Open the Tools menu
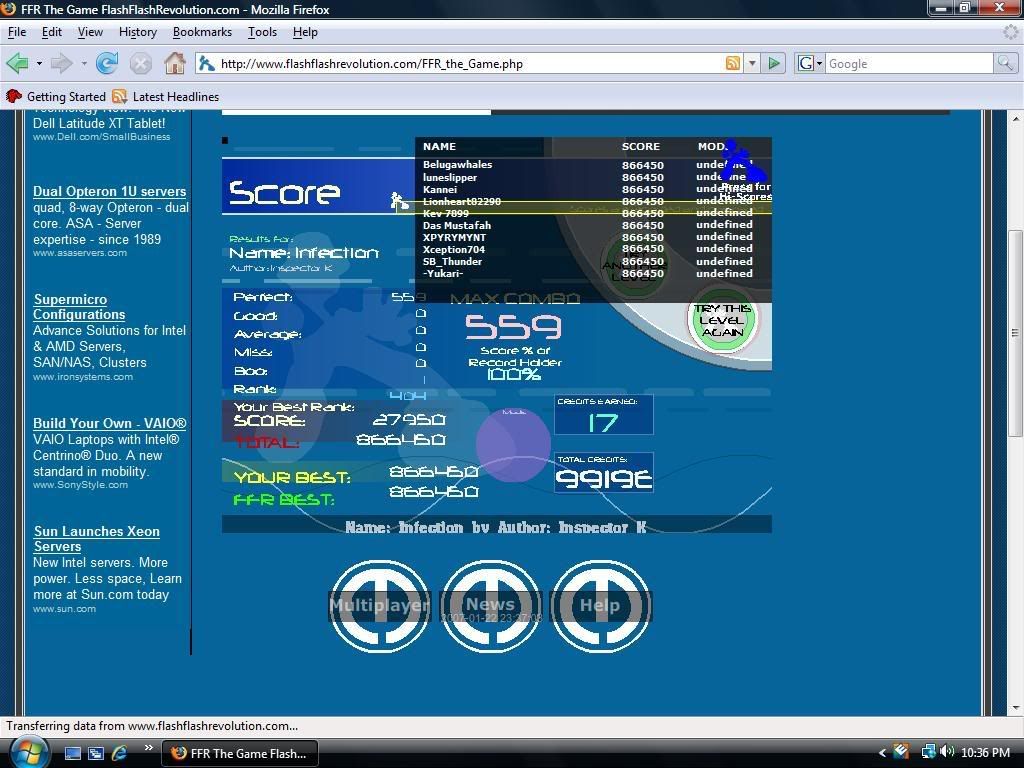Screen dimensions: 1024x768 (x=262, y=32)
